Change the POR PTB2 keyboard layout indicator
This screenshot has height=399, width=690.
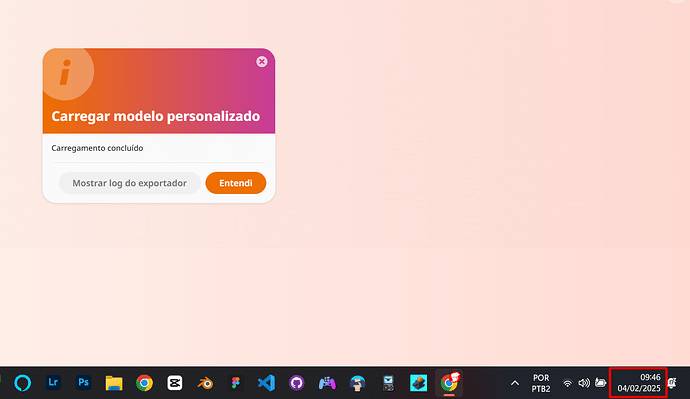(541, 383)
